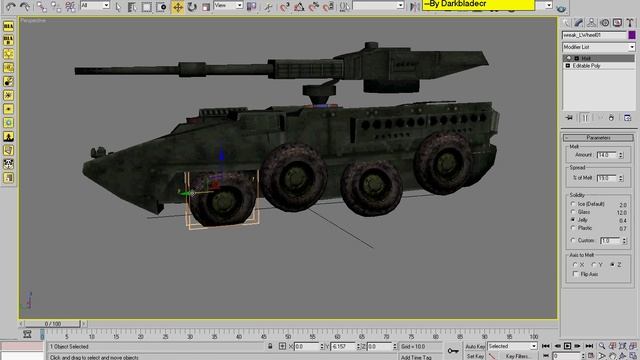Click the large Set Keys key icon
Image resolution: width=640 pixels, height=360 pixels.
(x=453, y=351)
